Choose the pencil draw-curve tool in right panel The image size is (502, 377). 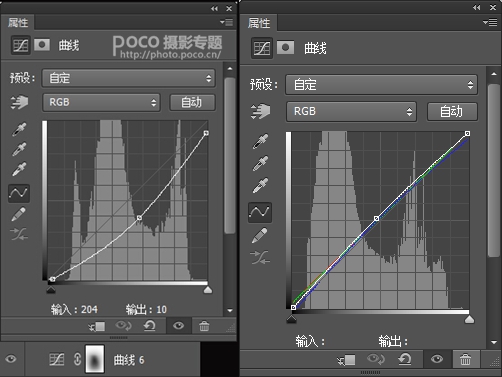260,235
